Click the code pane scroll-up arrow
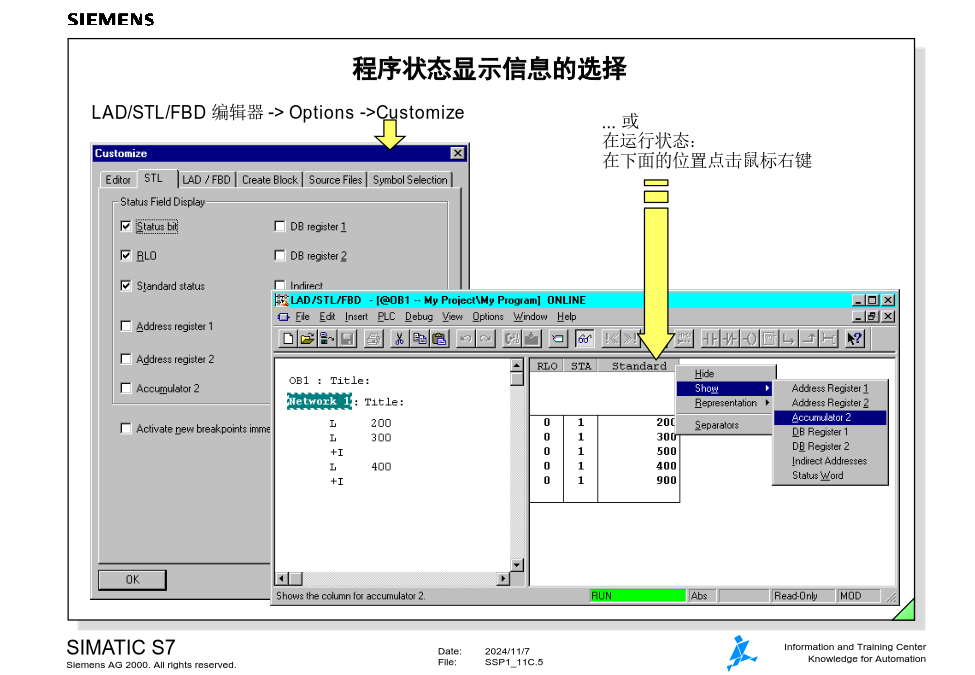975x675 pixels. click(x=517, y=365)
